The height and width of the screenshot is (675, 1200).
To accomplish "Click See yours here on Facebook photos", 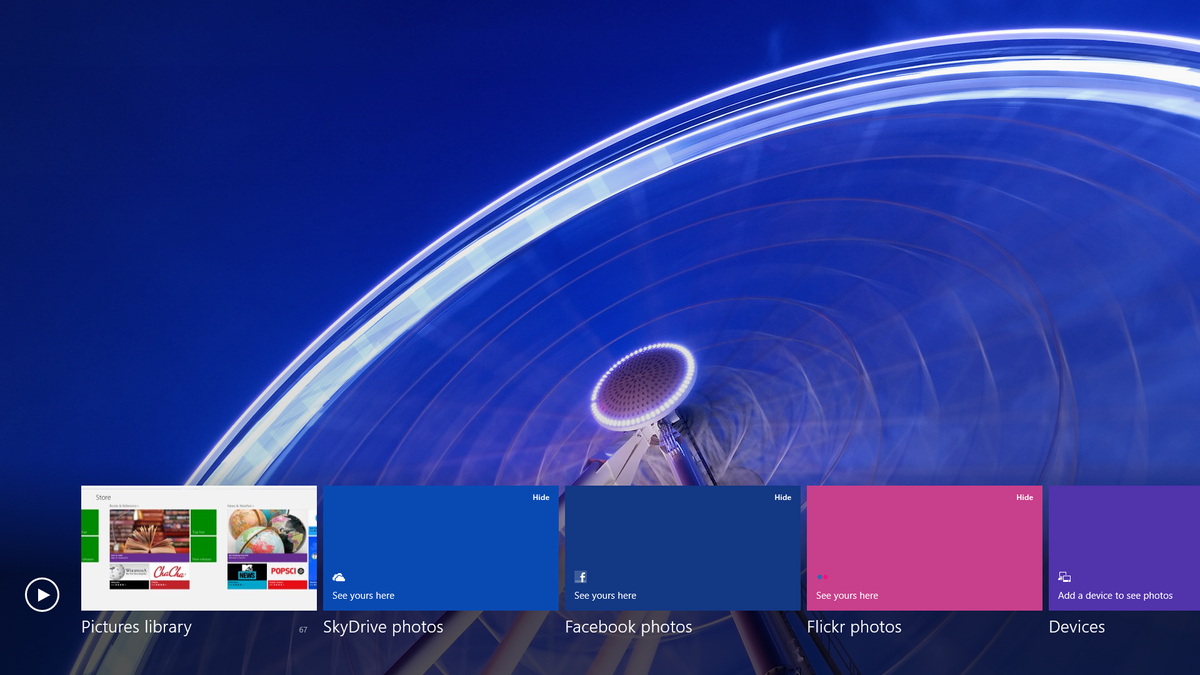I will point(604,595).
